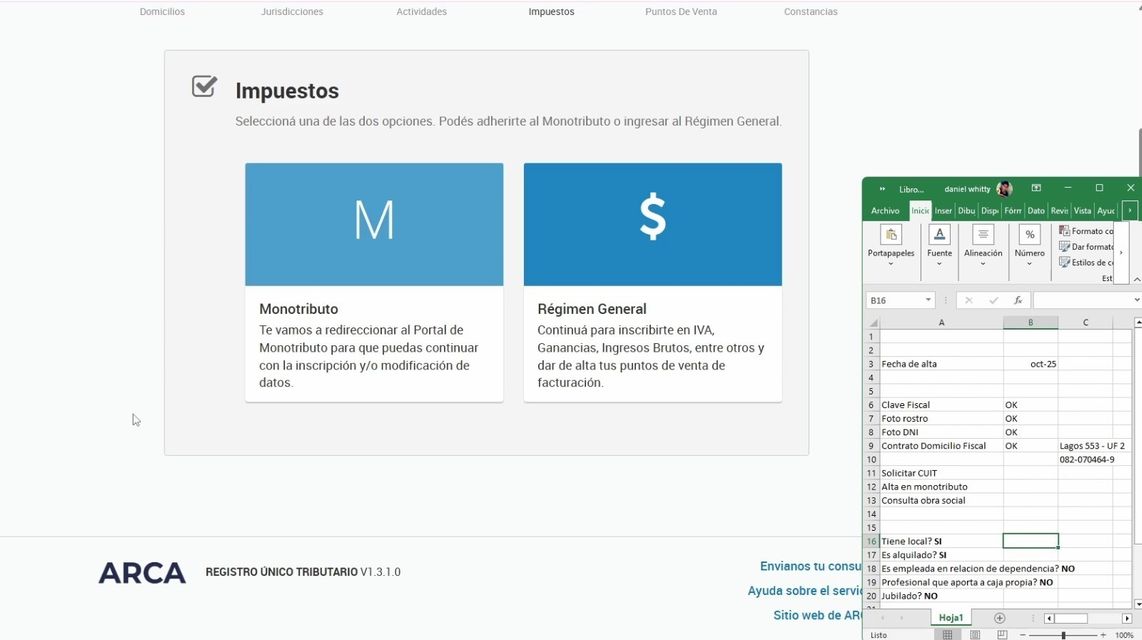1142x640 pixels.
Task: Click the ARCA logo in the footer
Action: click(x=142, y=573)
